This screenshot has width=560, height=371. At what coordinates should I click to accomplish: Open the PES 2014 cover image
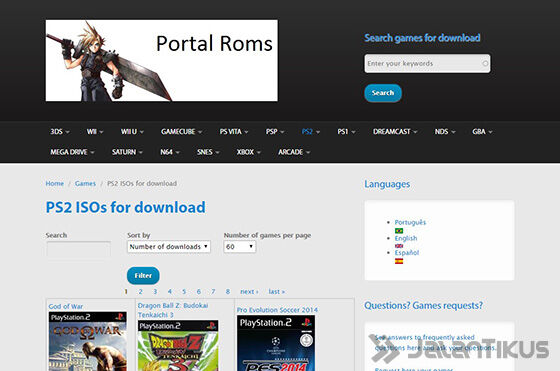coord(276,343)
